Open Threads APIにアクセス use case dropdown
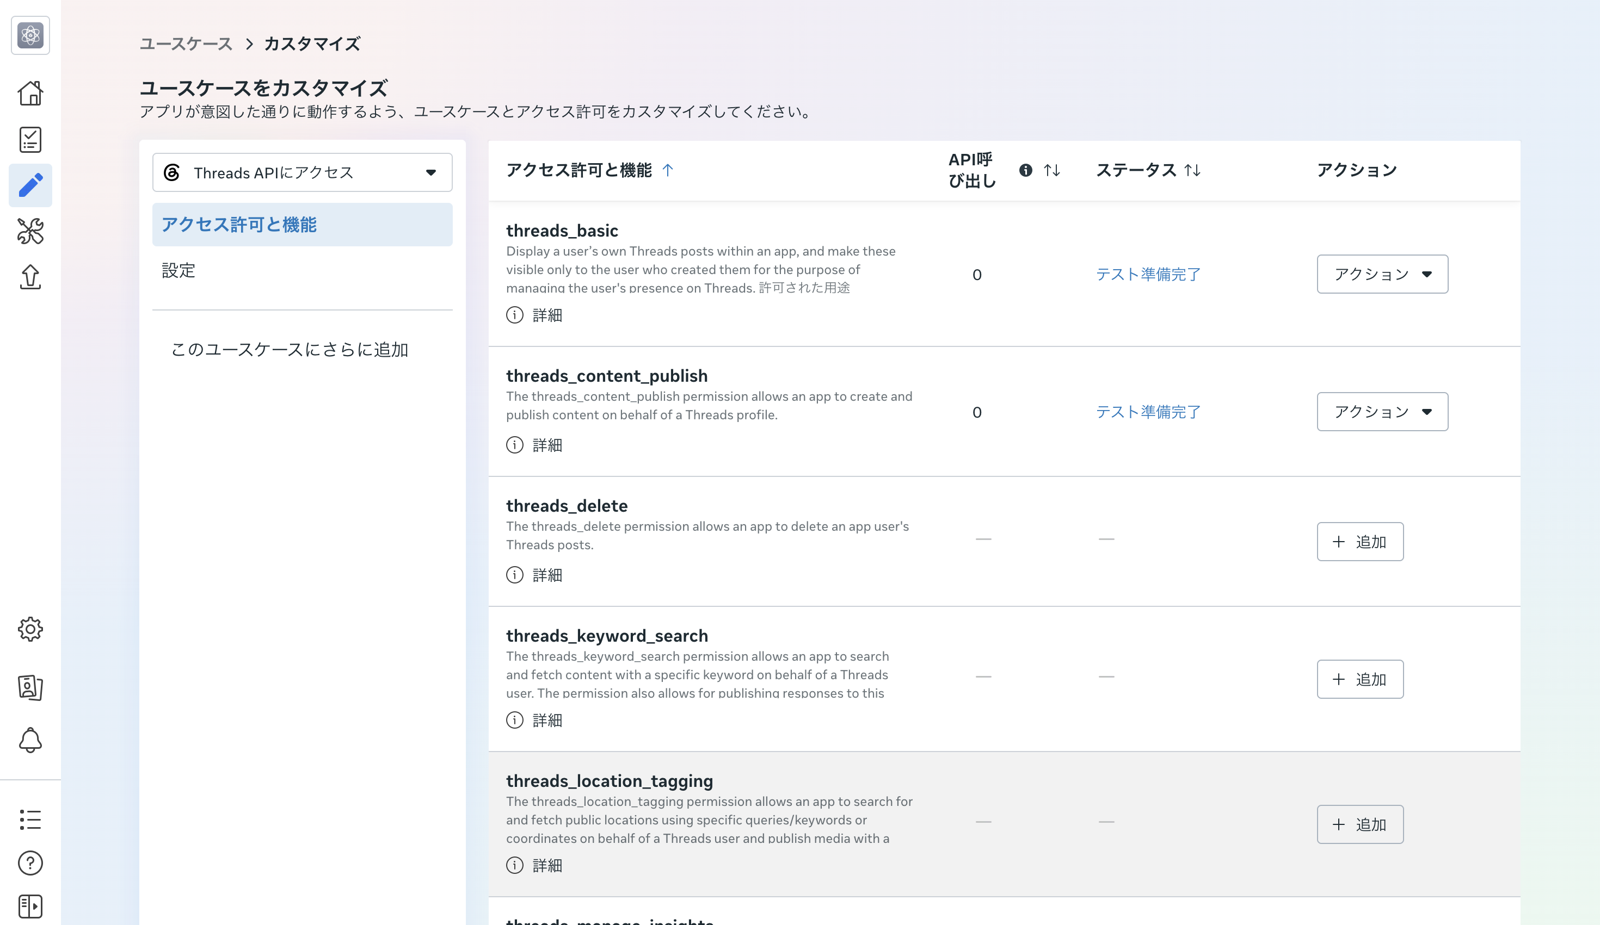 click(302, 172)
